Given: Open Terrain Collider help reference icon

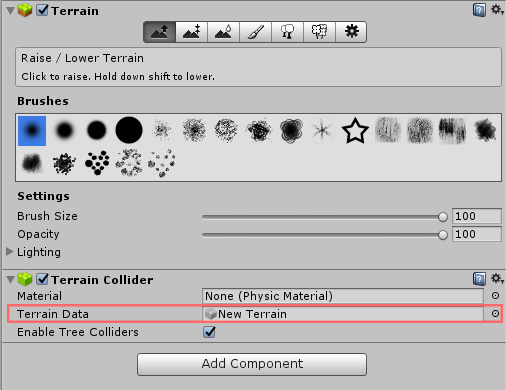Looking at the screenshot, I should coord(479,279).
